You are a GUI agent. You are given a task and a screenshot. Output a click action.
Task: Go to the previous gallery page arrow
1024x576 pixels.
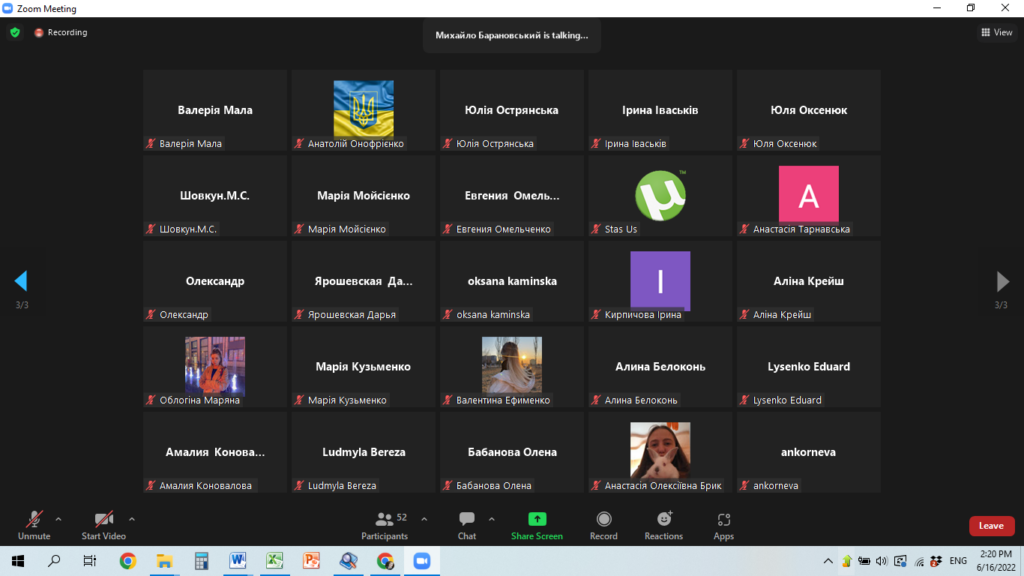(21, 281)
